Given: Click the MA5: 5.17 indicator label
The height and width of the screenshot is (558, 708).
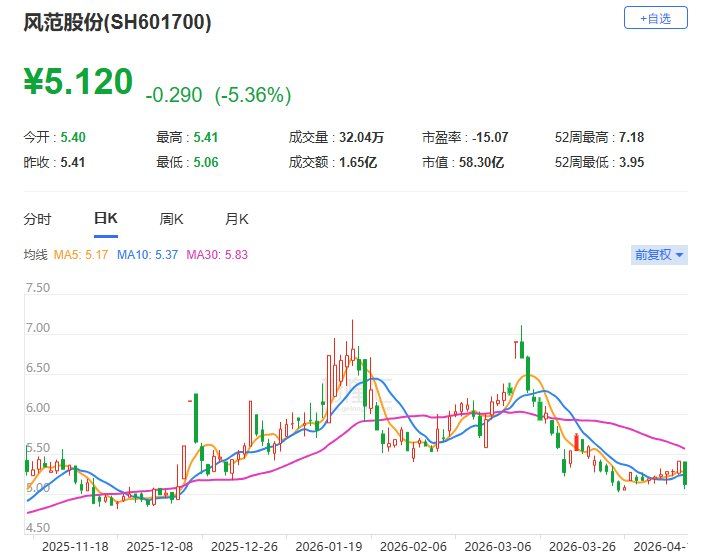Looking at the screenshot, I should [83, 255].
